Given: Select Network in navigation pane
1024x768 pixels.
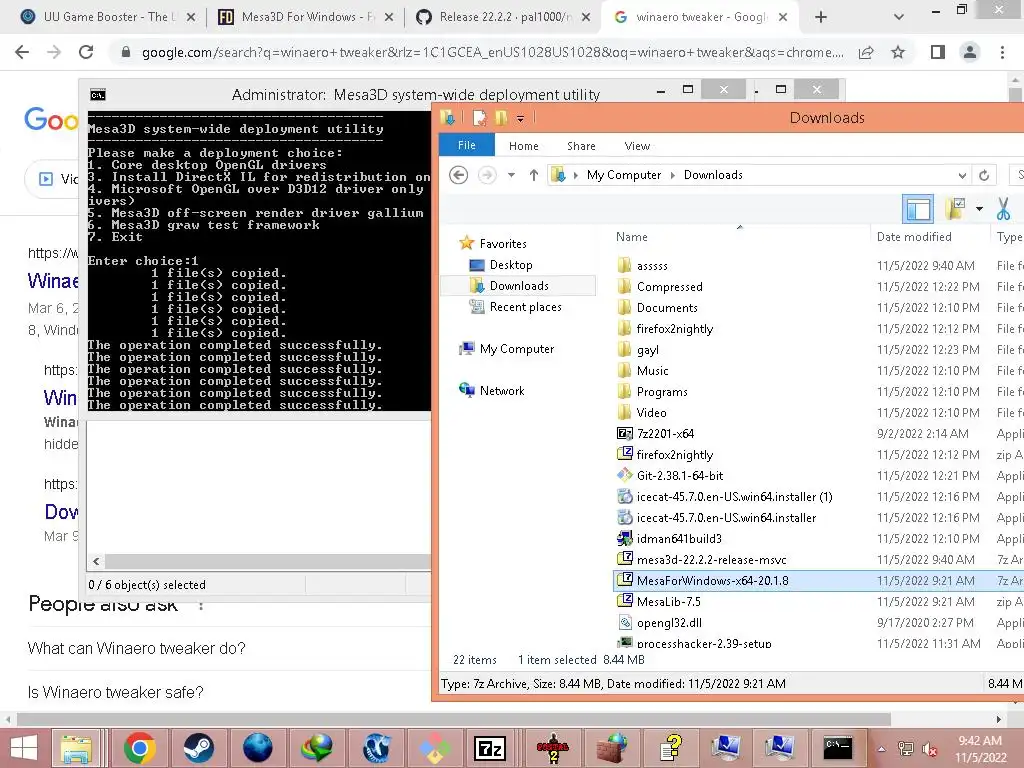Looking at the screenshot, I should click(502, 391).
